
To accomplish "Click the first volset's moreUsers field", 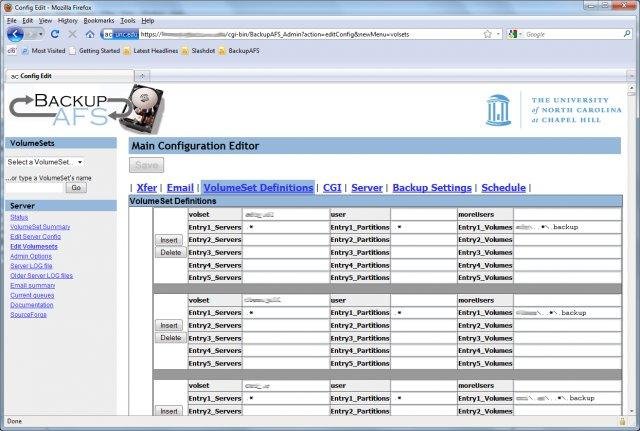I will pyautogui.click(x=567, y=214).
